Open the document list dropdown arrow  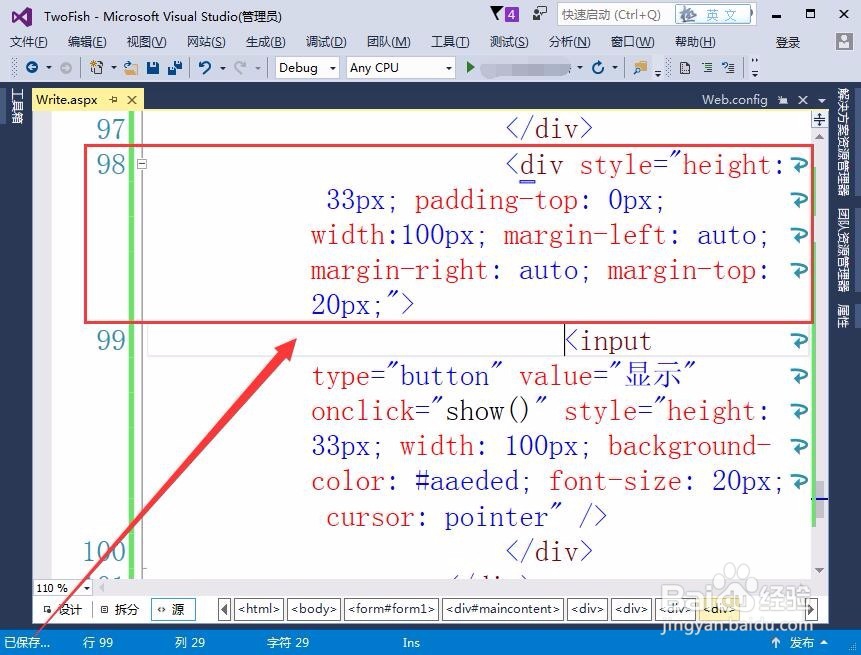click(822, 100)
